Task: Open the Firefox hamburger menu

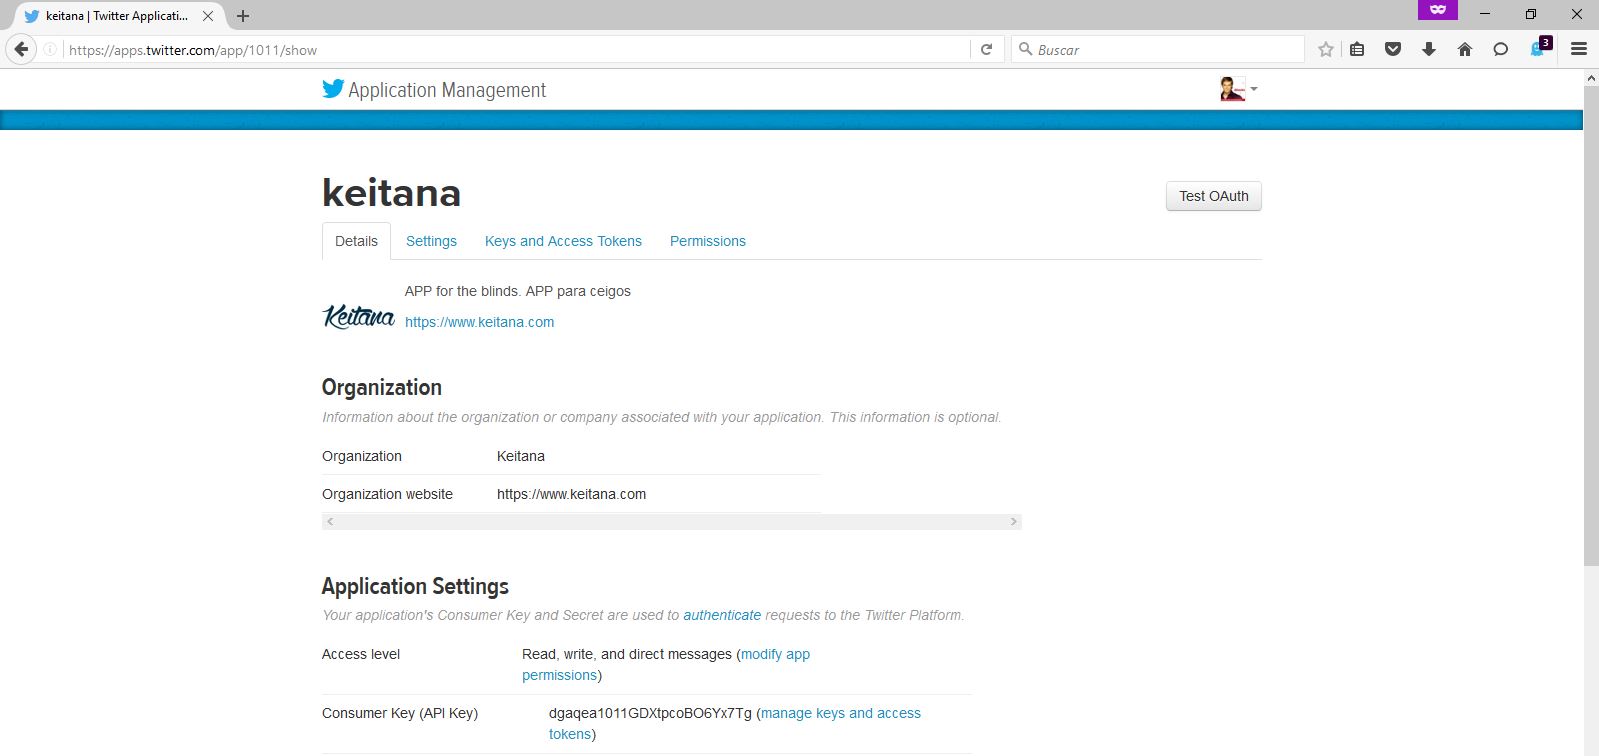Action: coord(1579,49)
